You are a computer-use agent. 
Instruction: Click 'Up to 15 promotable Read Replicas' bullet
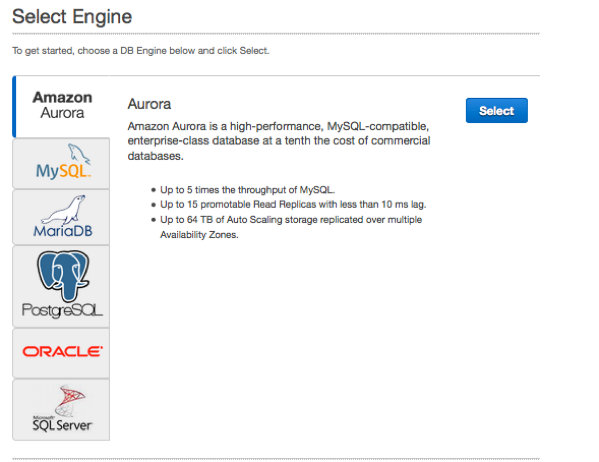293,204
